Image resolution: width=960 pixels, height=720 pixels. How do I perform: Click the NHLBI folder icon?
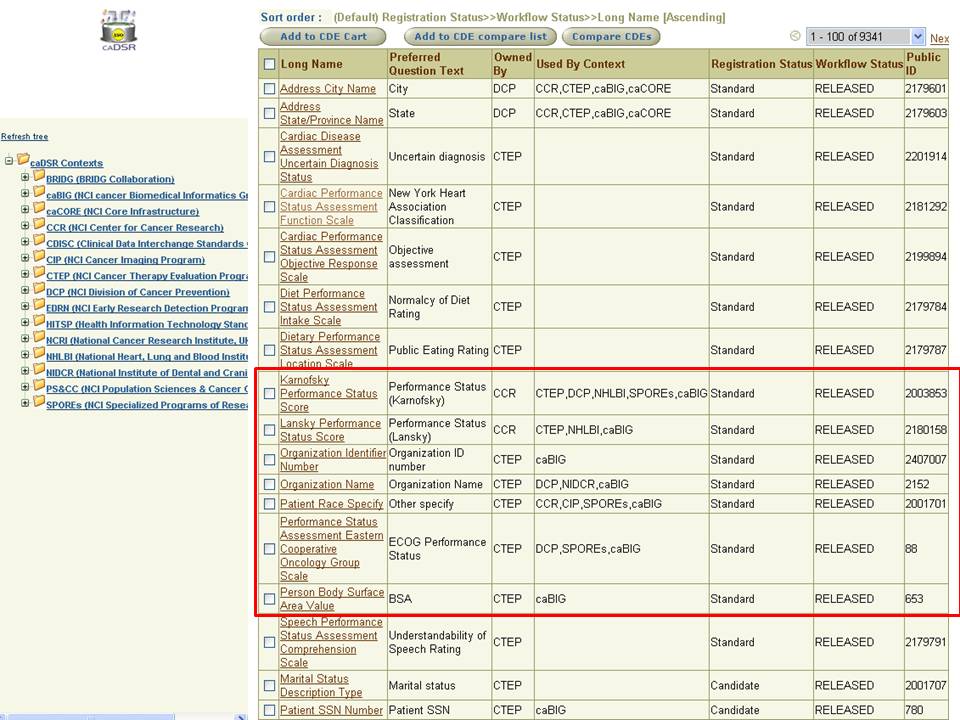(39, 353)
